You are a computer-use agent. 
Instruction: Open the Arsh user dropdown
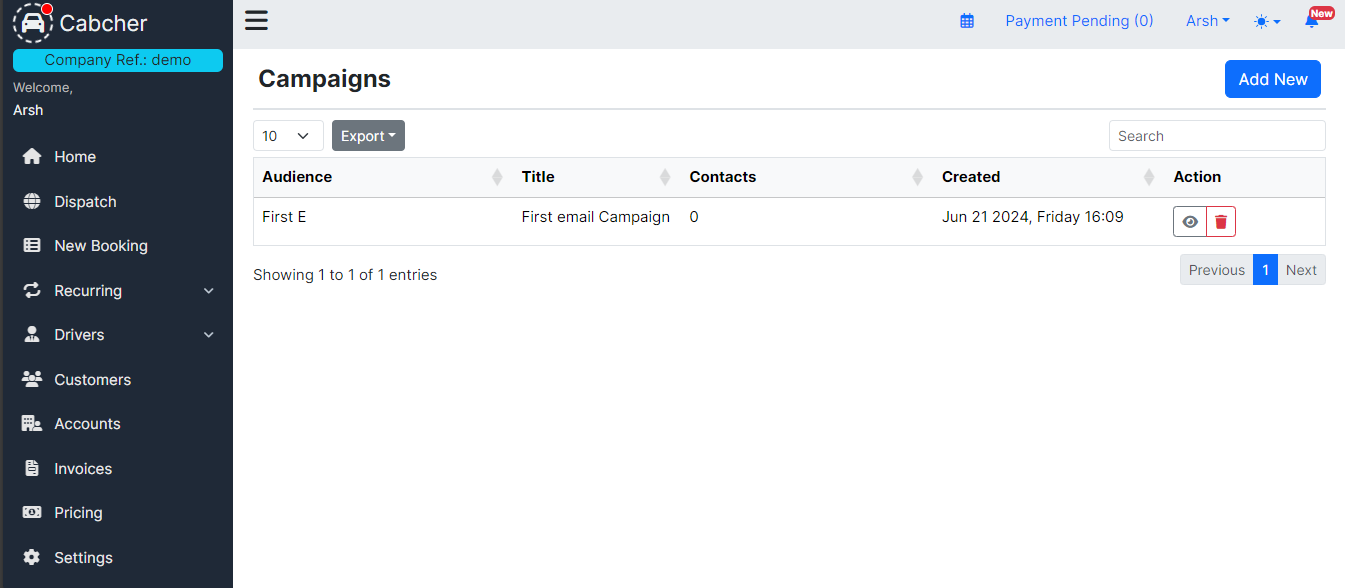click(x=1208, y=21)
